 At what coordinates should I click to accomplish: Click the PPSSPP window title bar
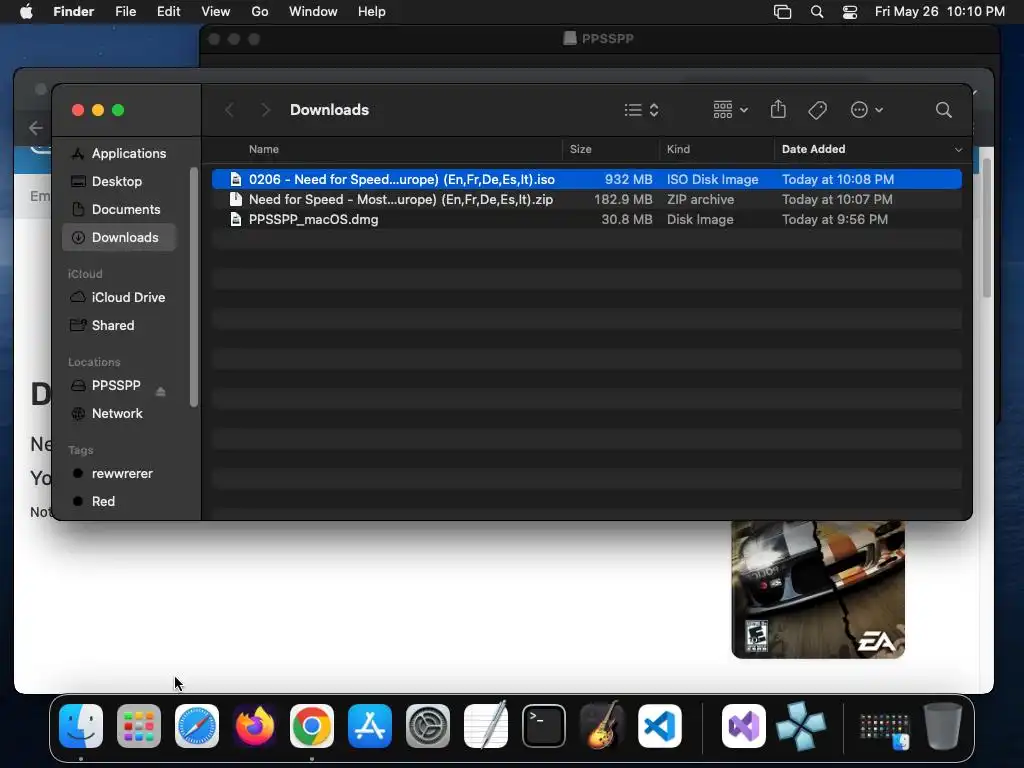click(x=599, y=39)
